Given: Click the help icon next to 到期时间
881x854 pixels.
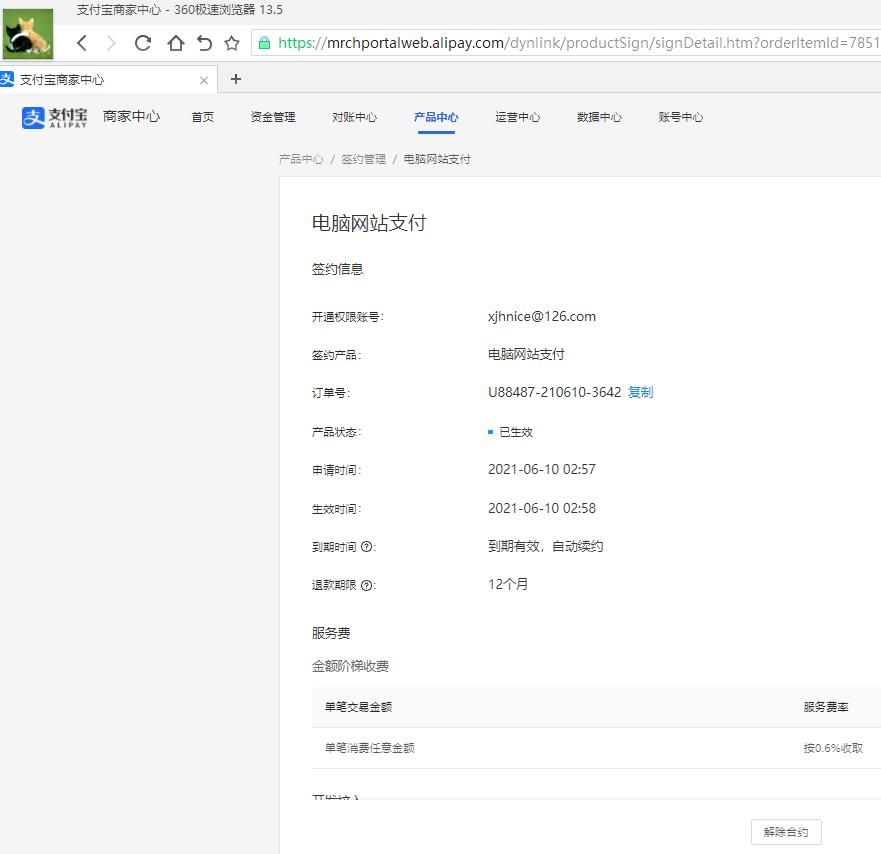Looking at the screenshot, I should pyautogui.click(x=366, y=547).
